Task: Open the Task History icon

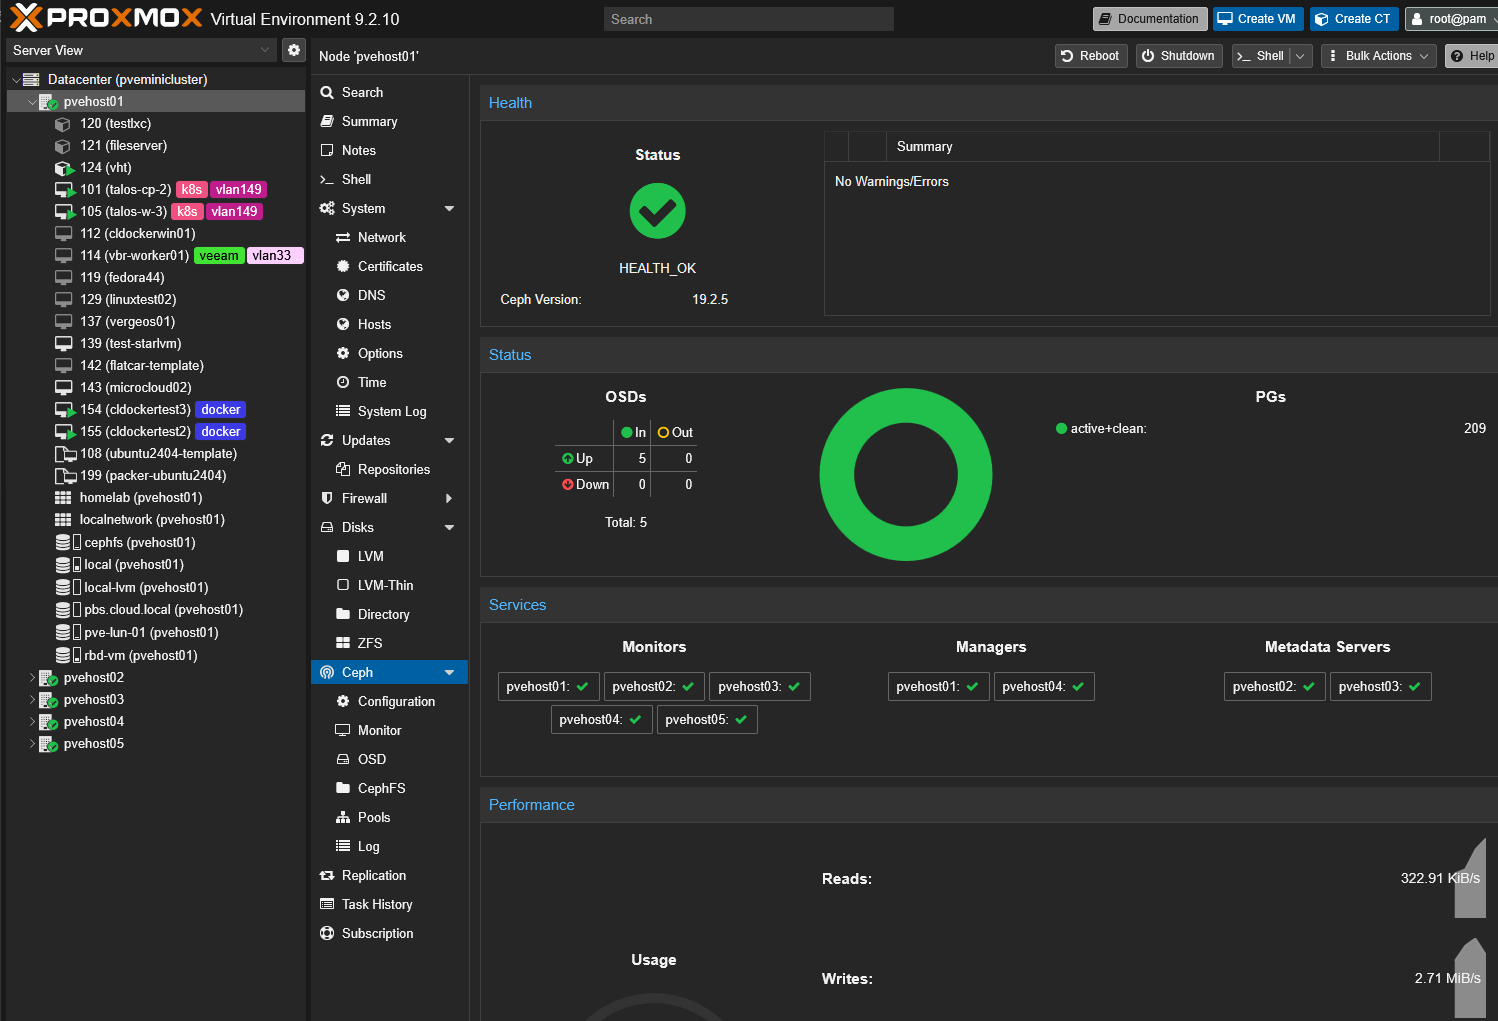Action: [327, 904]
